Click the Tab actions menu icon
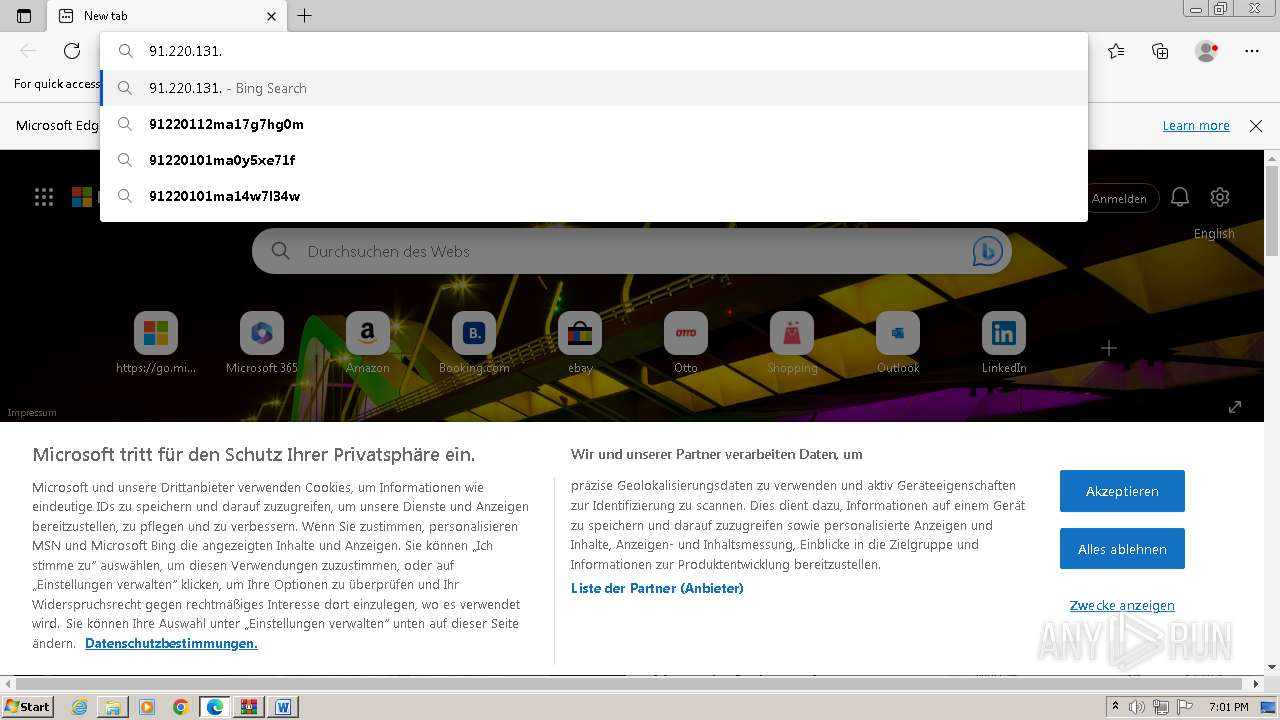 24,16
